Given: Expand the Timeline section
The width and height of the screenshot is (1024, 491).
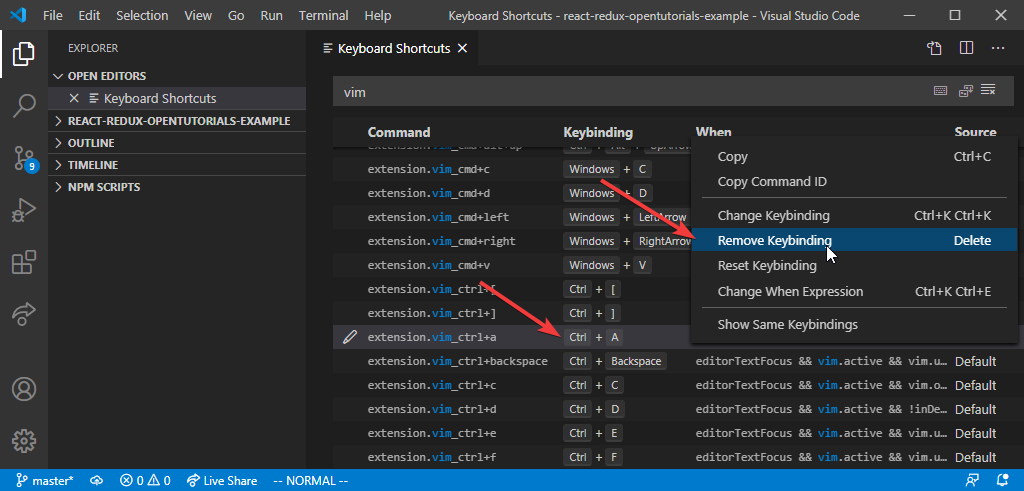Looking at the screenshot, I should 177,165.
